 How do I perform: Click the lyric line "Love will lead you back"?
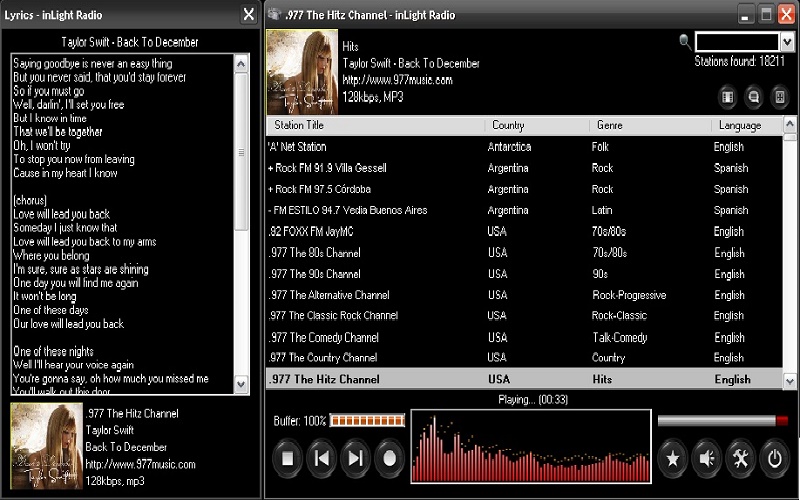(x=61, y=214)
